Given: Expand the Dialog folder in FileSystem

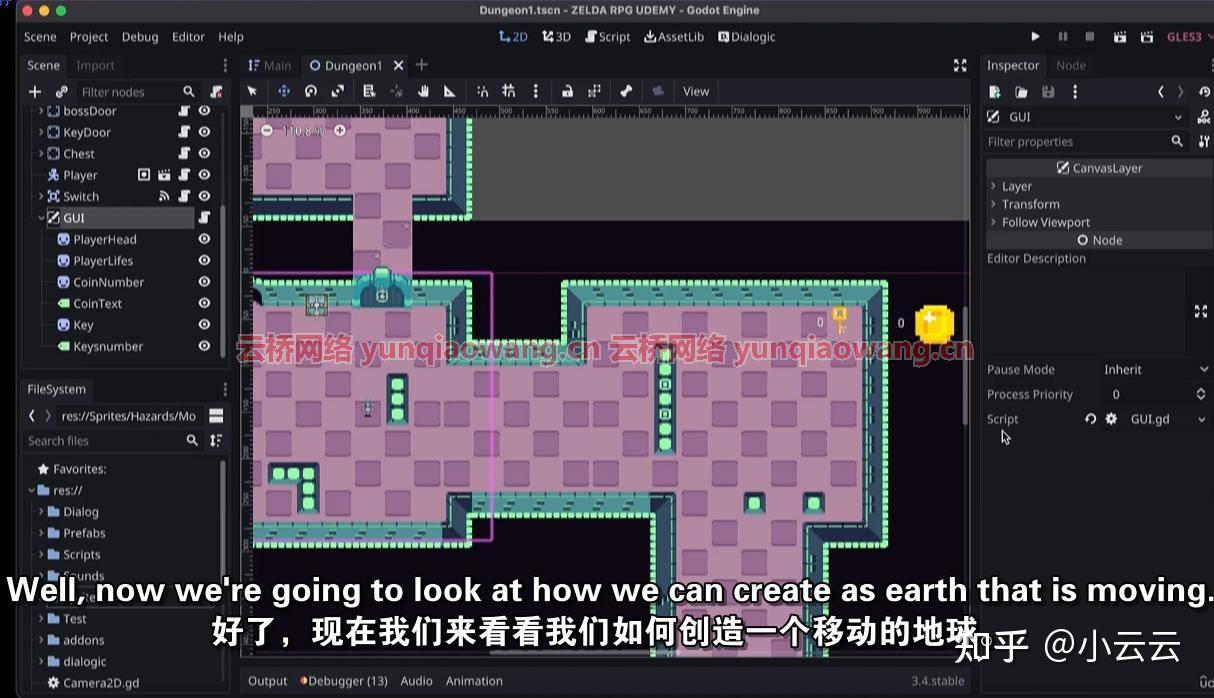Looking at the screenshot, I should click(41, 512).
